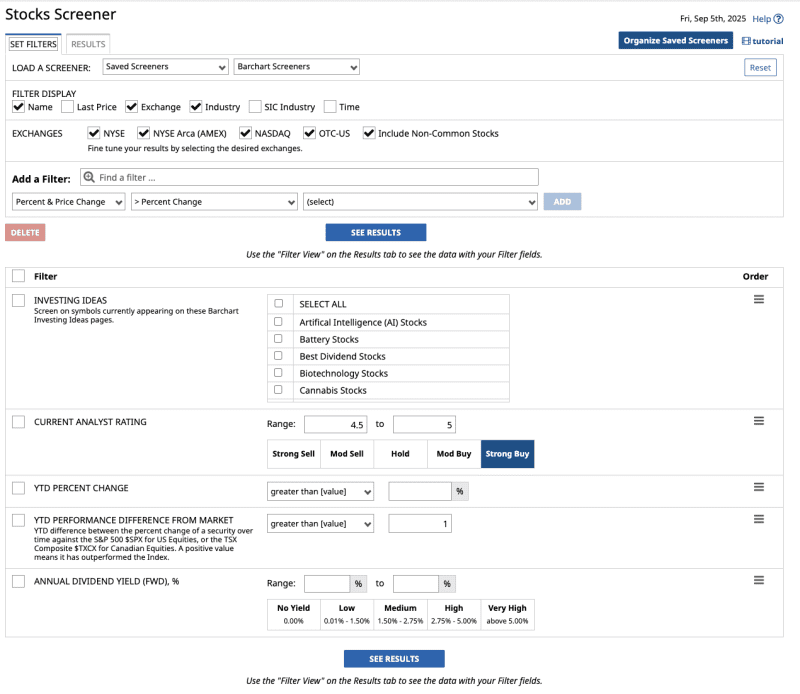Open the Percent & Price Change category dropdown
Image resolution: width=800 pixels, height=694 pixels.
(x=69, y=202)
